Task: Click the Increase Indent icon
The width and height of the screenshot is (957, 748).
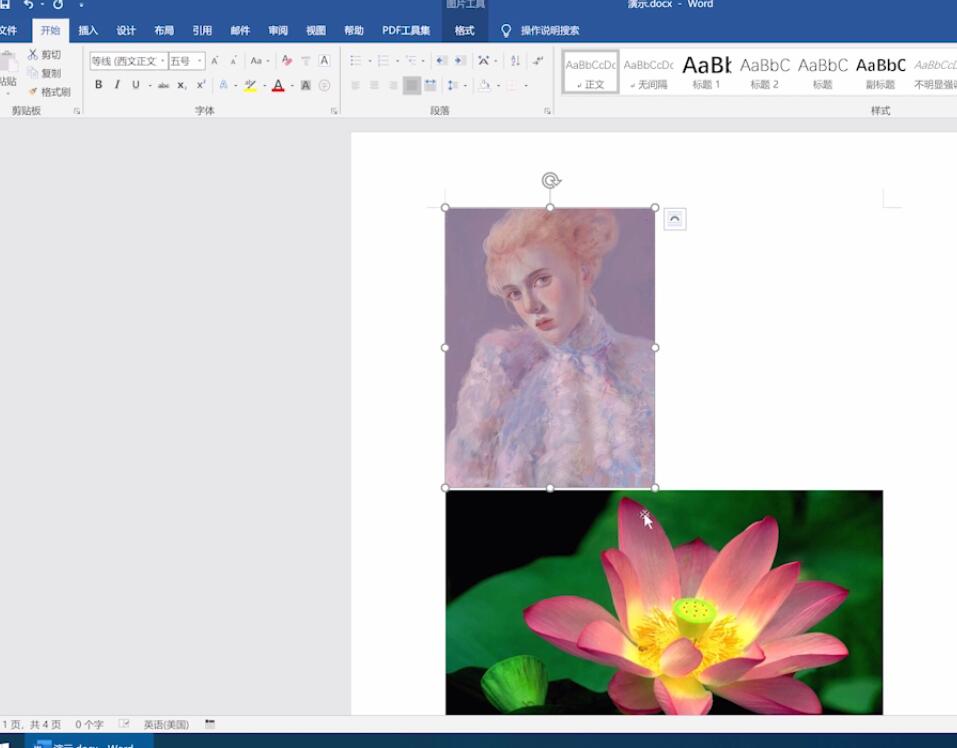Action: tap(460, 61)
